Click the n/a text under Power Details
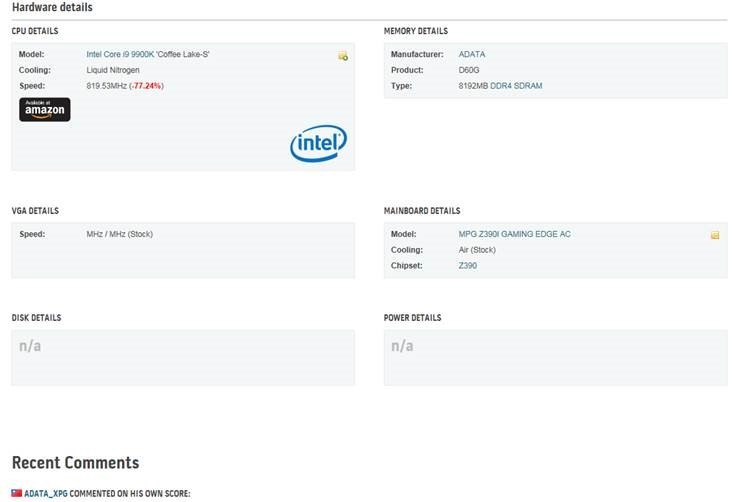 pos(402,346)
